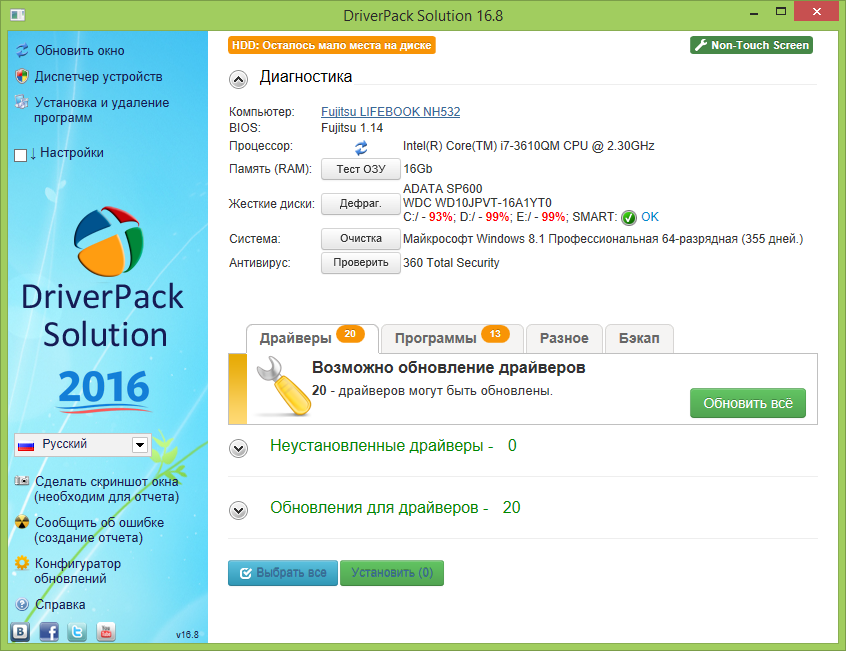Toggle the Настройки checkbox
Image resolution: width=846 pixels, height=651 pixels.
pyautogui.click(x=21, y=155)
